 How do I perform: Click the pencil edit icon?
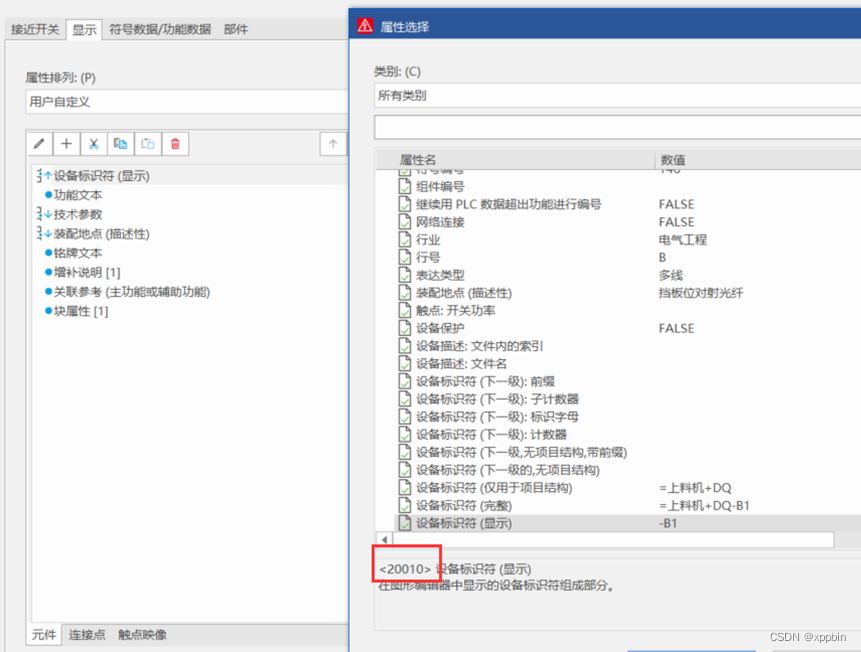(x=39, y=144)
